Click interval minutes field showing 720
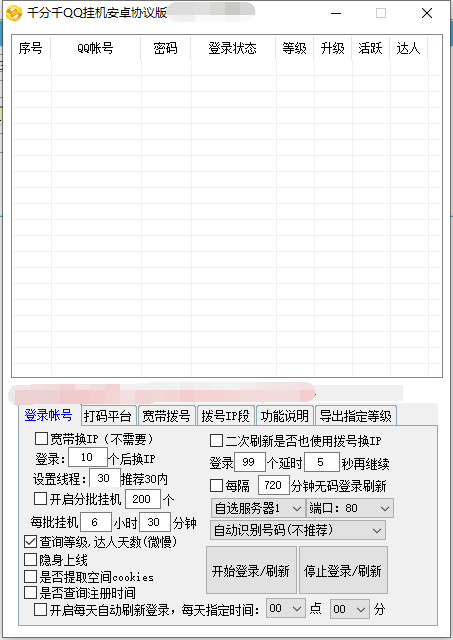This screenshot has width=453, height=640. [273, 485]
